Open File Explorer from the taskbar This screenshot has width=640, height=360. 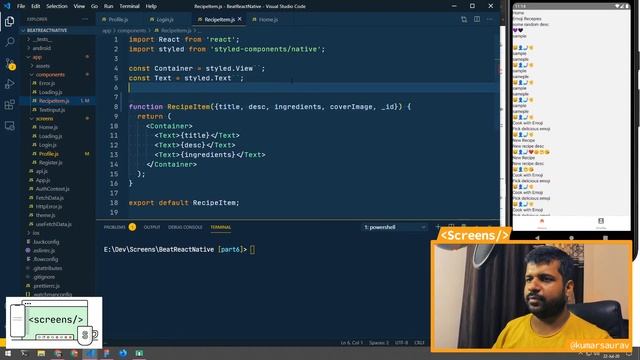coord(41,353)
